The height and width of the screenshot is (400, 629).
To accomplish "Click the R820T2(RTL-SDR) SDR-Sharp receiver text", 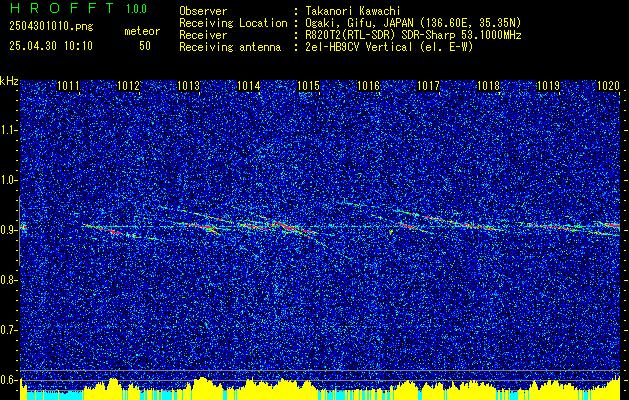I will click(412, 35).
